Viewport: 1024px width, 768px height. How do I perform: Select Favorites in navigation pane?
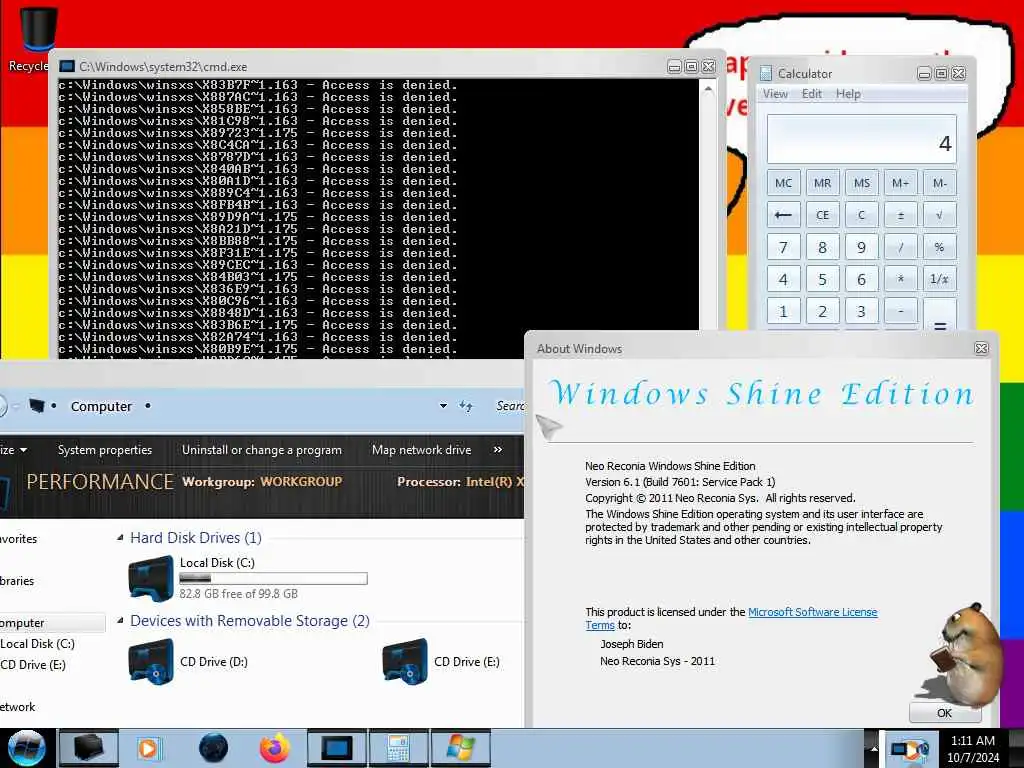[x=18, y=539]
